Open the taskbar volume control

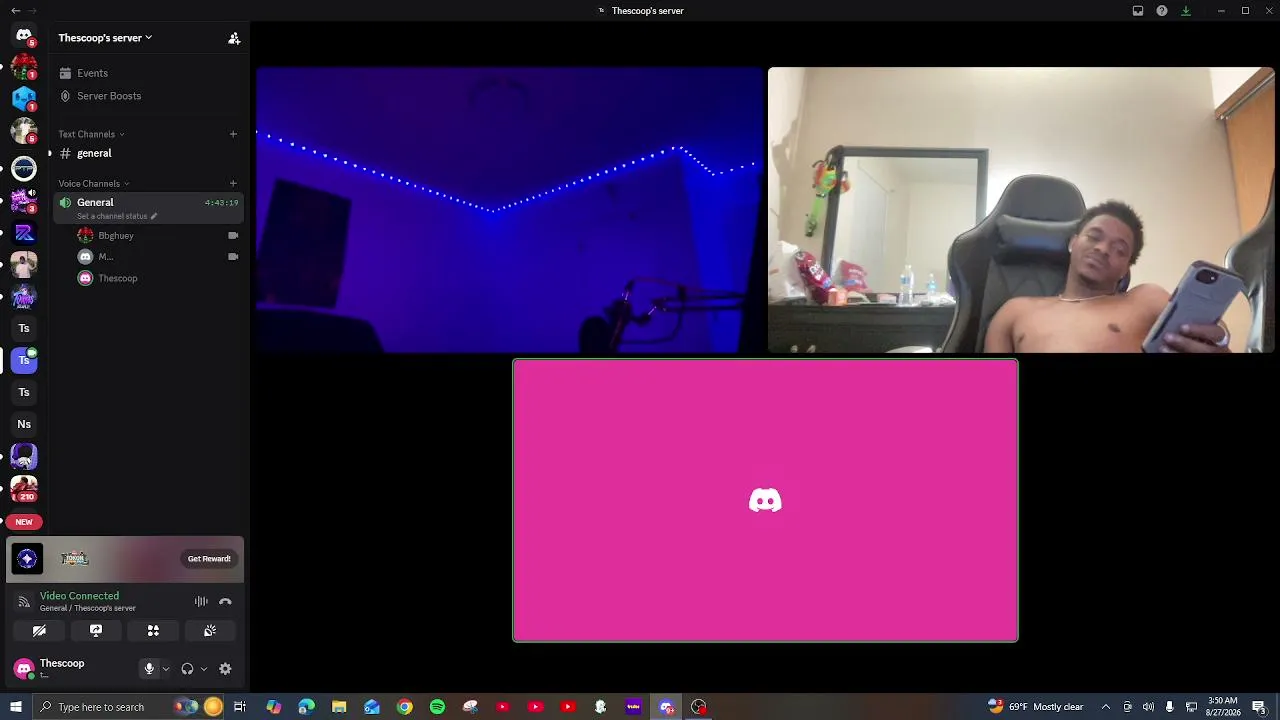pos(1148,707)
